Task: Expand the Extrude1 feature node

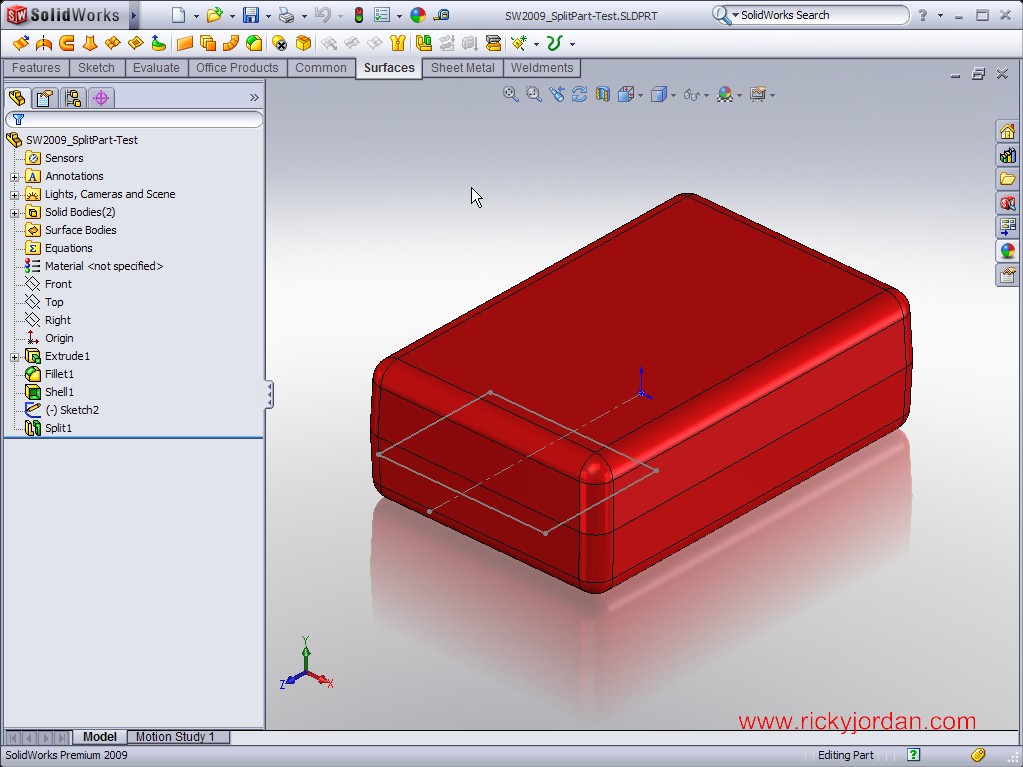Action: coord(14,357)
